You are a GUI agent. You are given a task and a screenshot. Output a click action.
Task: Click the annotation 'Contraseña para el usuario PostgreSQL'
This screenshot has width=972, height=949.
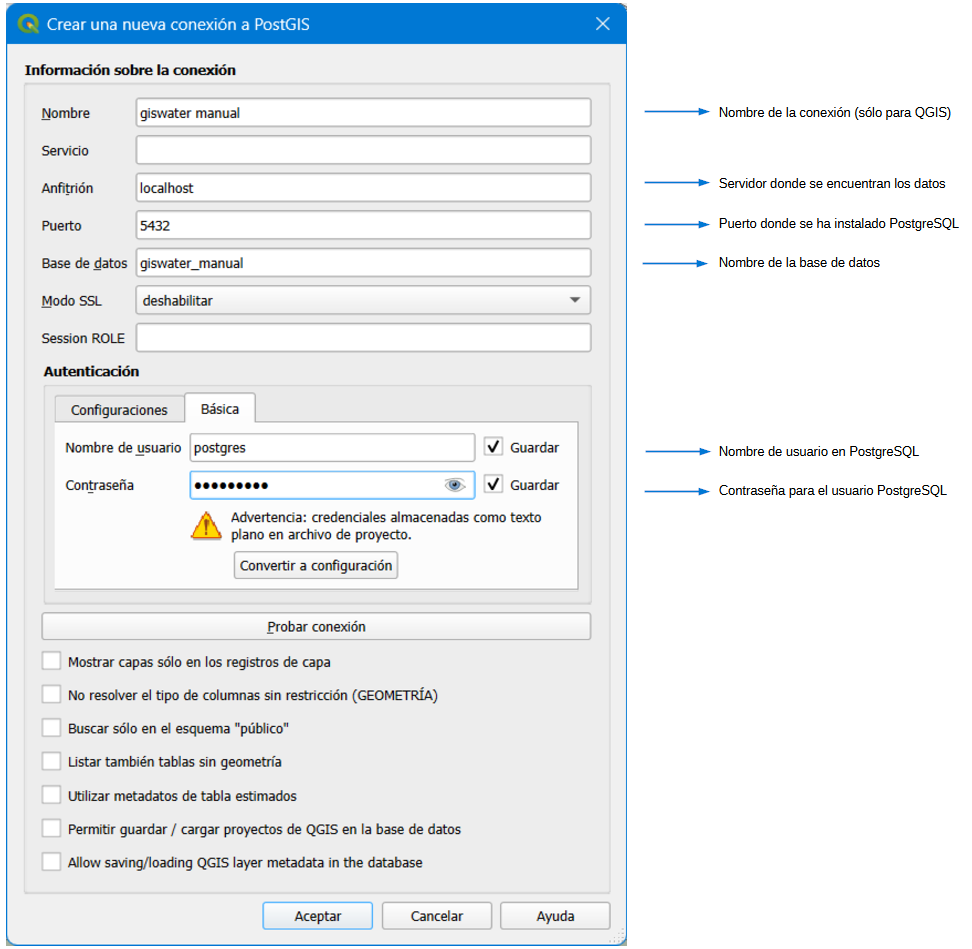click(x=833, y=490)
